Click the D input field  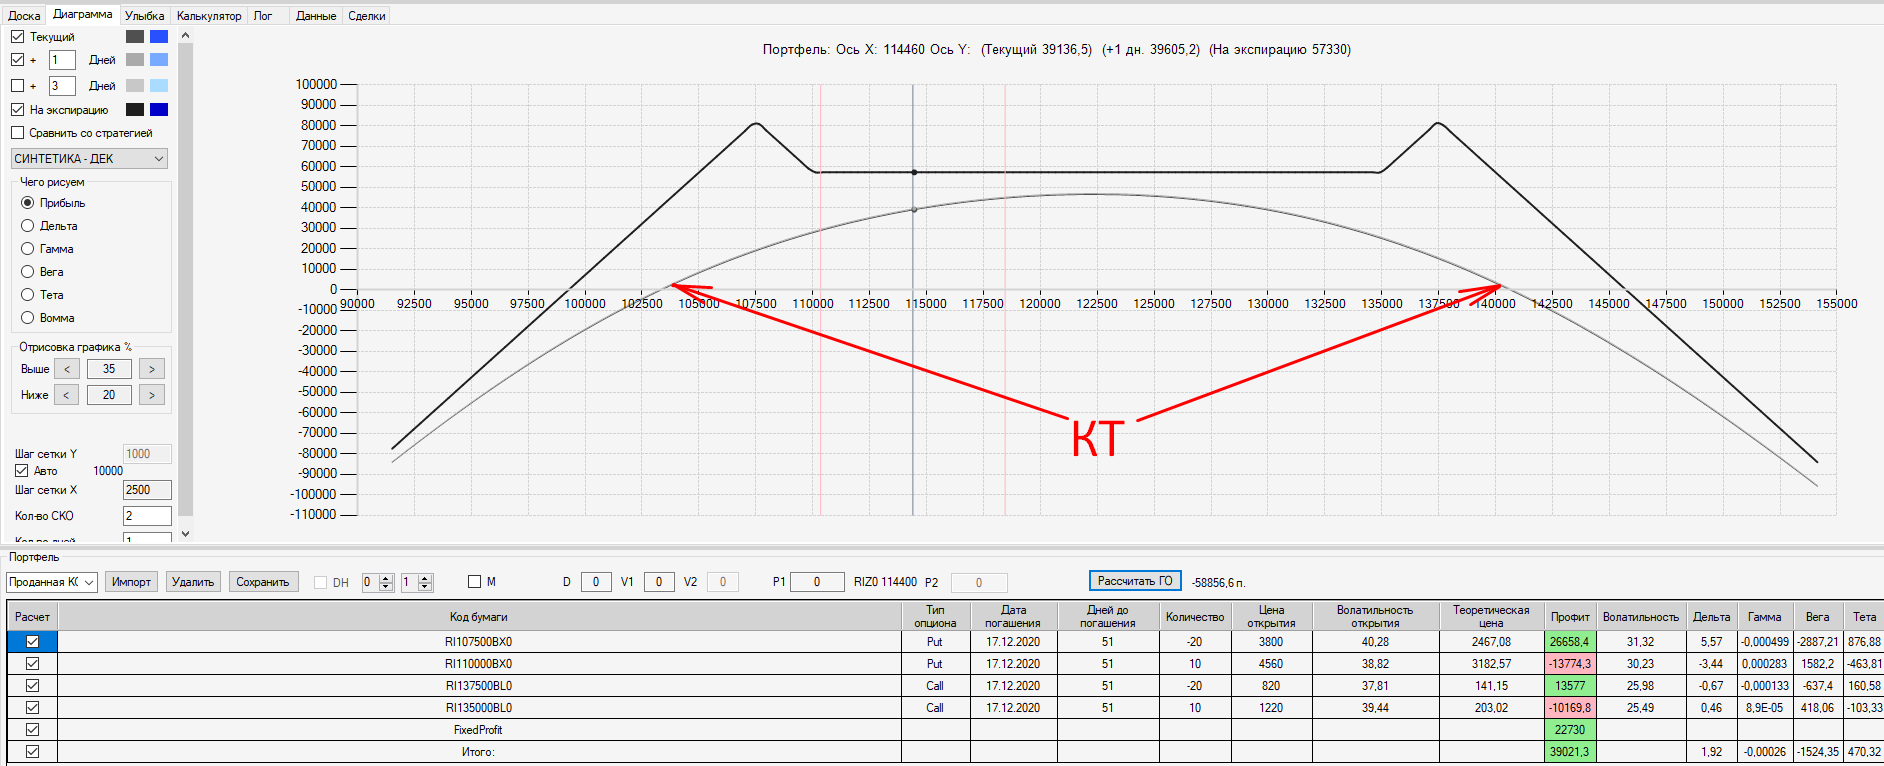[x=596, y=582]
